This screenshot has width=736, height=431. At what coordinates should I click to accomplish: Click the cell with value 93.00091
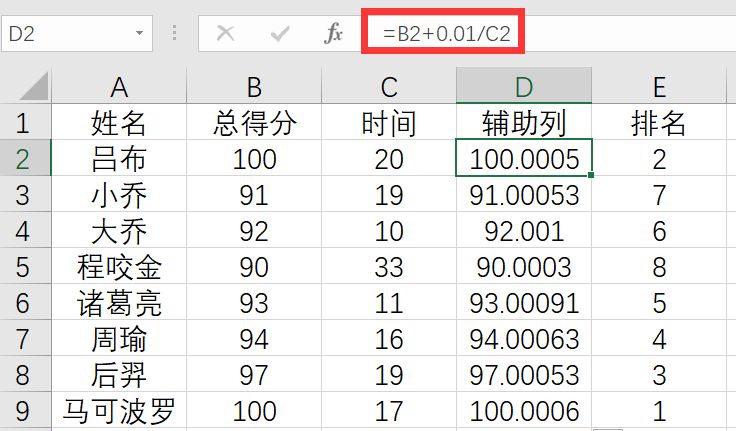coord(524,302)
